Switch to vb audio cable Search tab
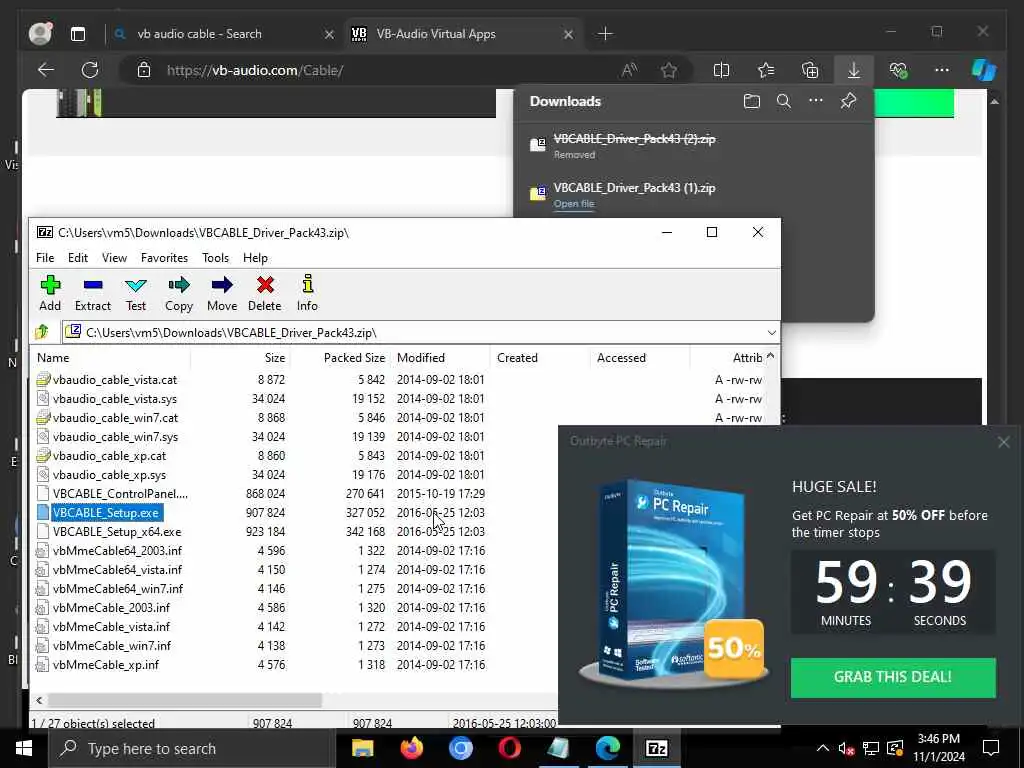 (223, 34)
